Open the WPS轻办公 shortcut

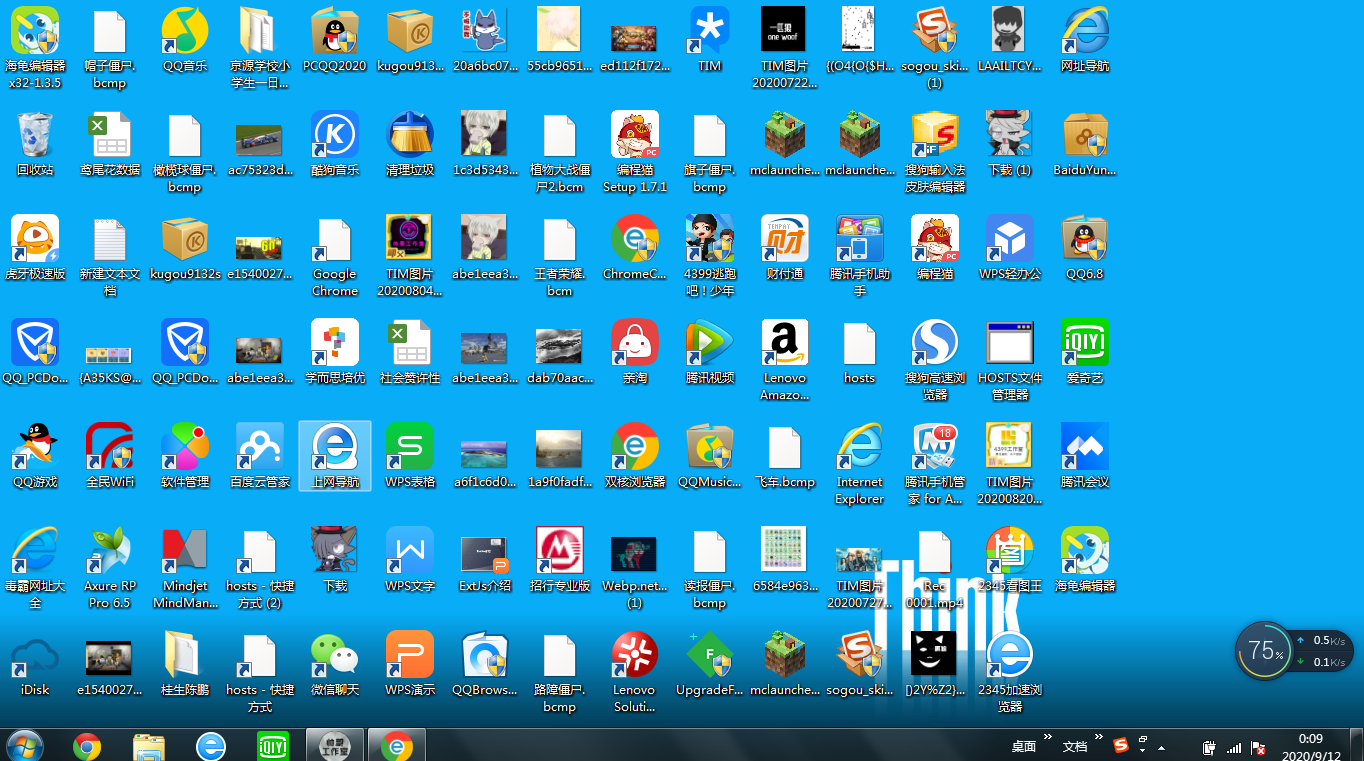point(1010,247)
